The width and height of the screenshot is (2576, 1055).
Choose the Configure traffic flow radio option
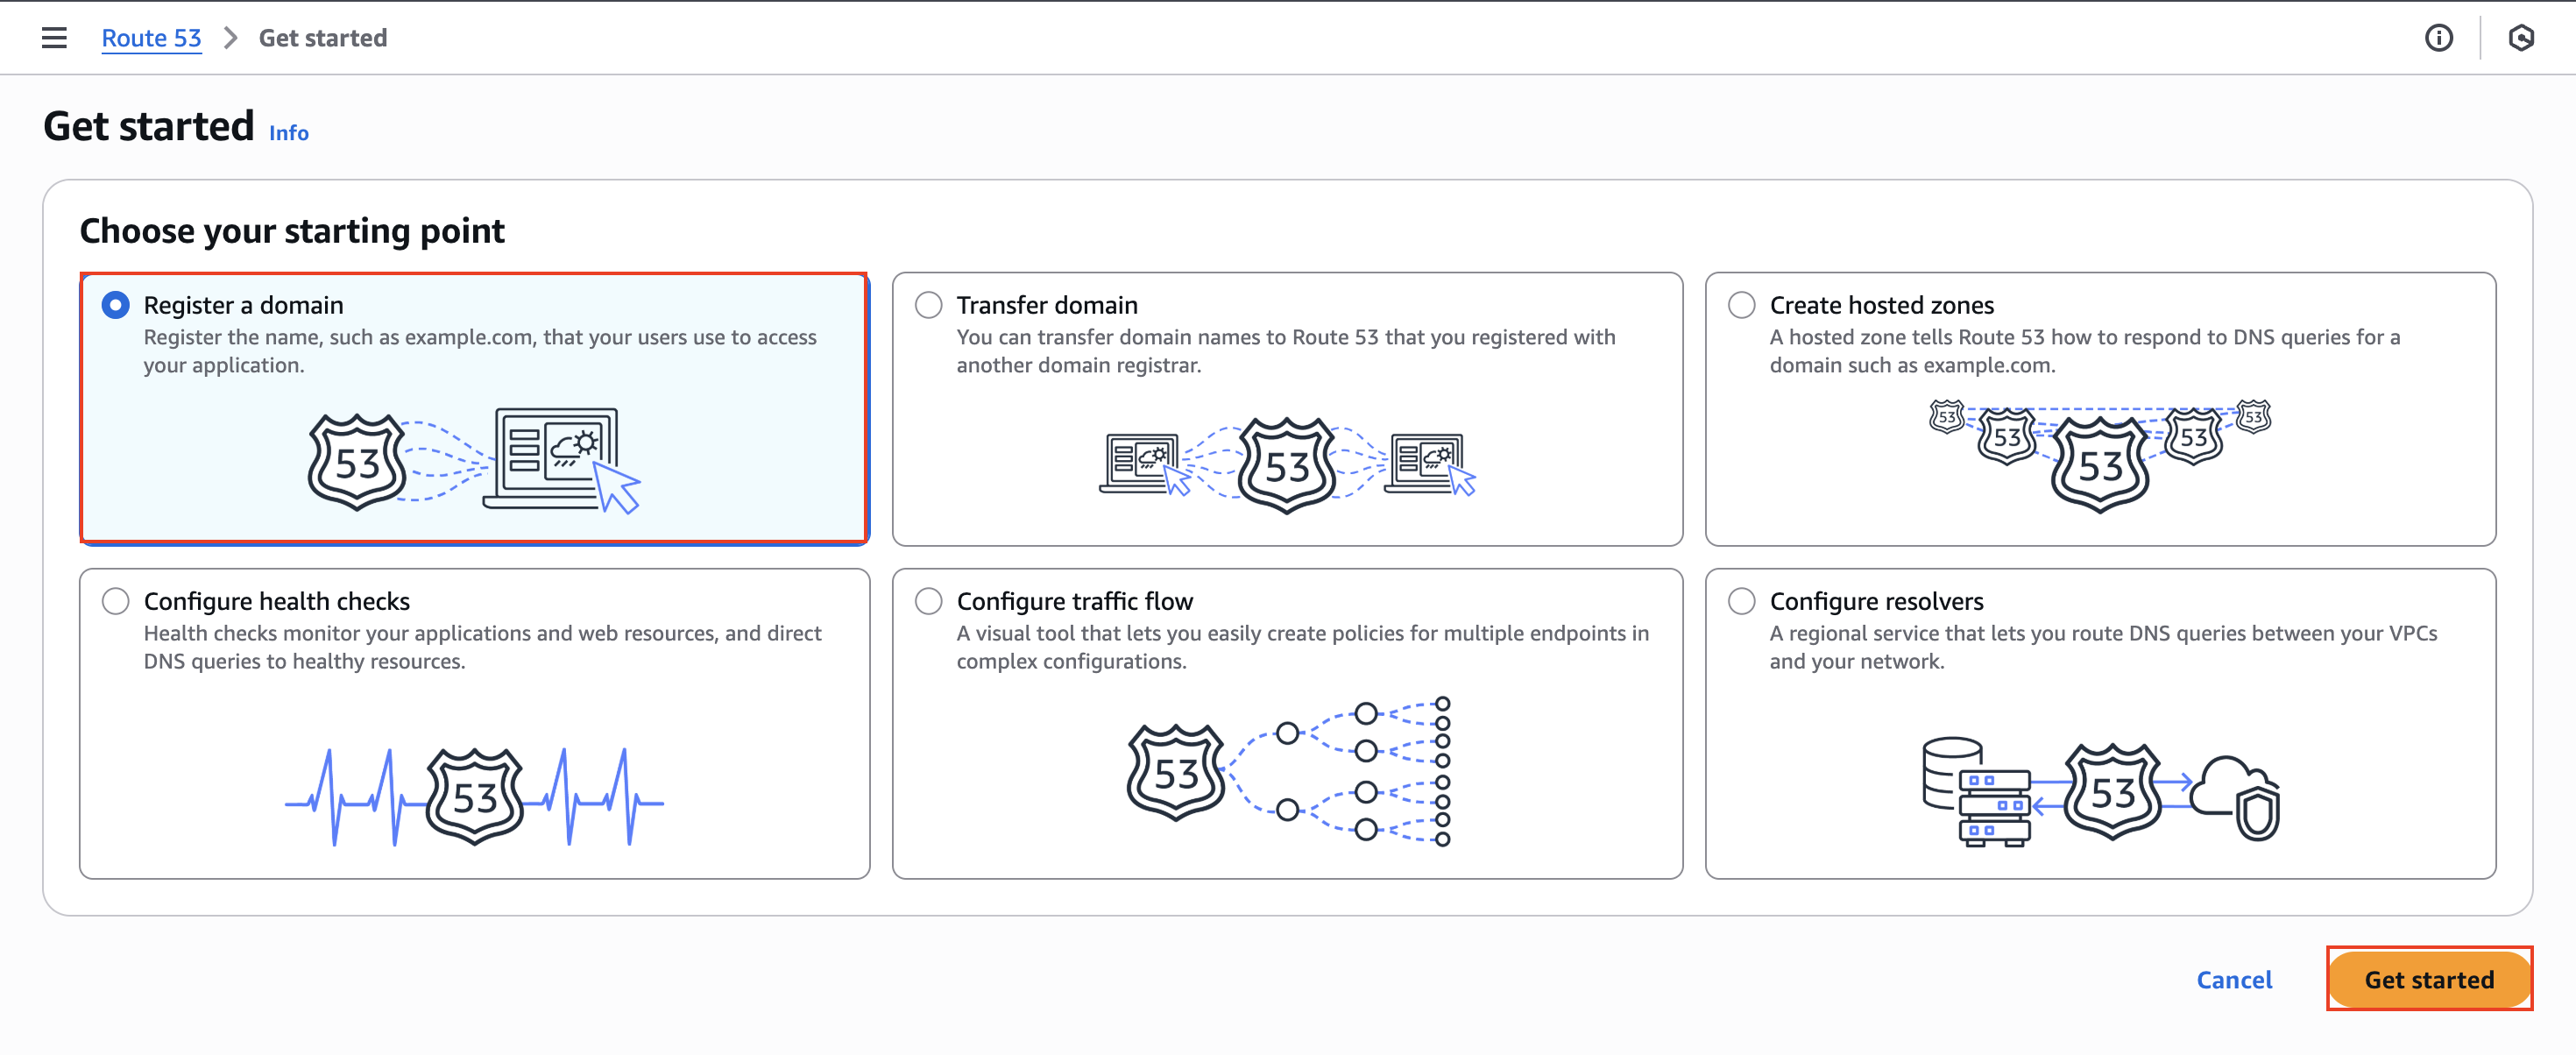click(929, 601)
